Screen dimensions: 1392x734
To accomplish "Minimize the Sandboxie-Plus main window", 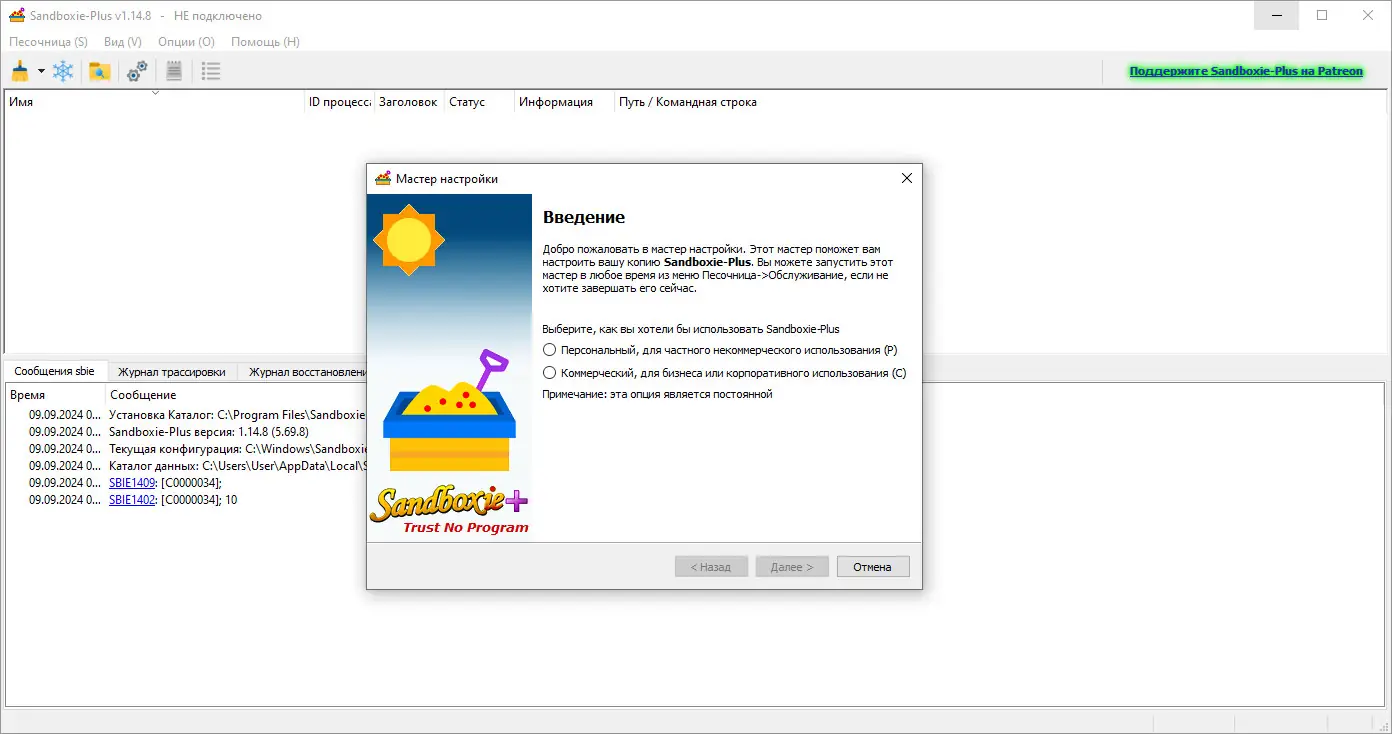I will coord(1276,16).
